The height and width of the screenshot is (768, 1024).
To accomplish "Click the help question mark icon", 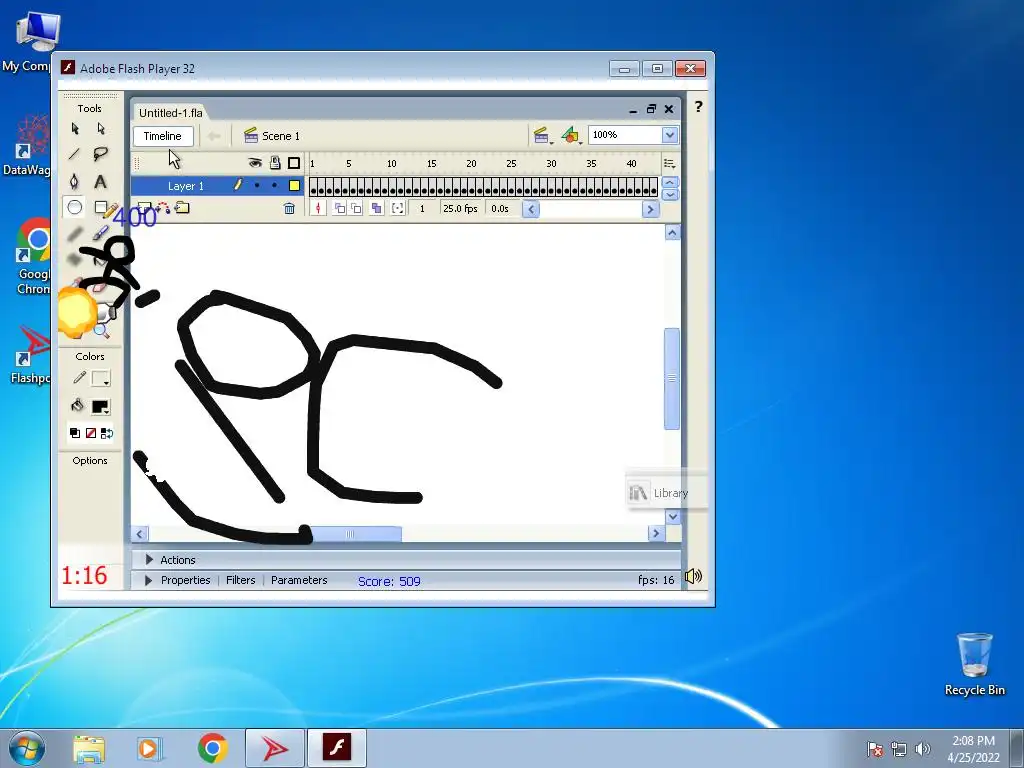I will 698,106.
